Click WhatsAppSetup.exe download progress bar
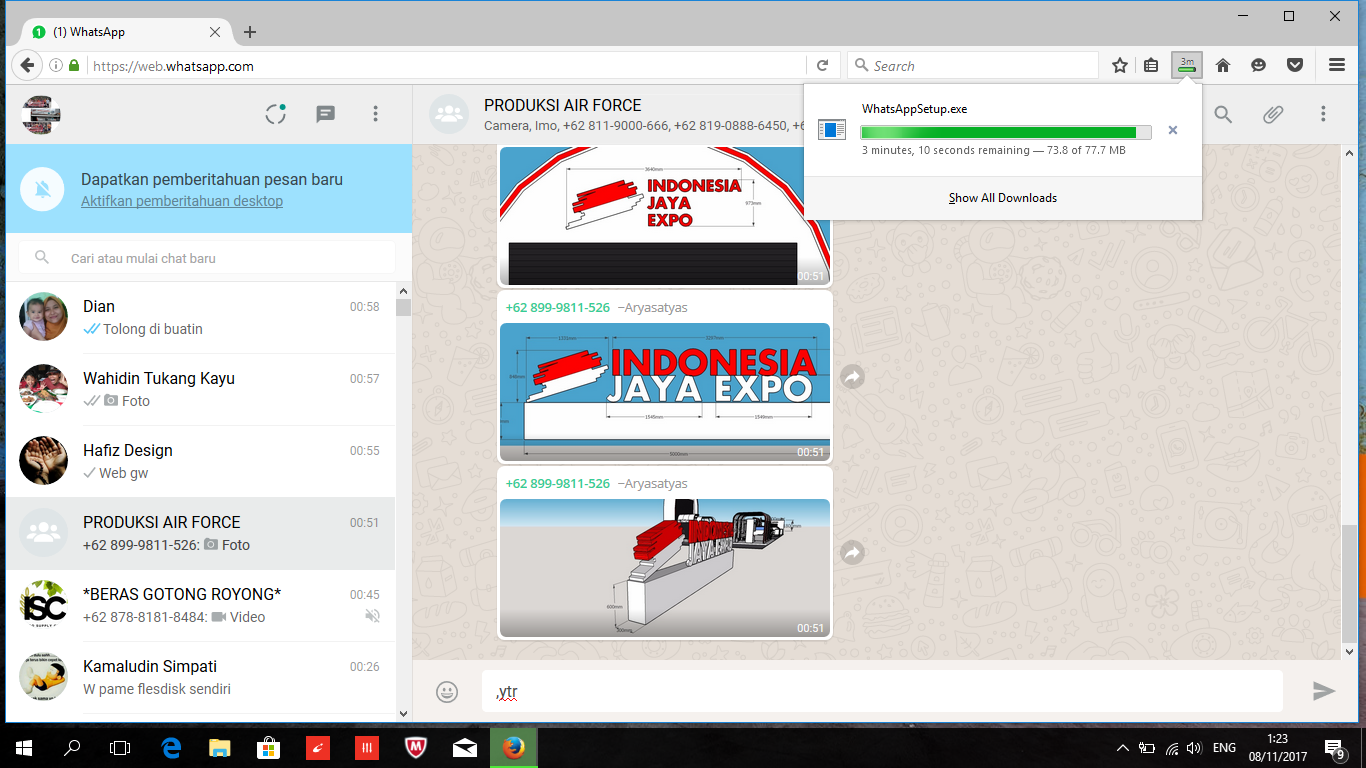The image size is (1366, 768). (x=1006, y=132)
